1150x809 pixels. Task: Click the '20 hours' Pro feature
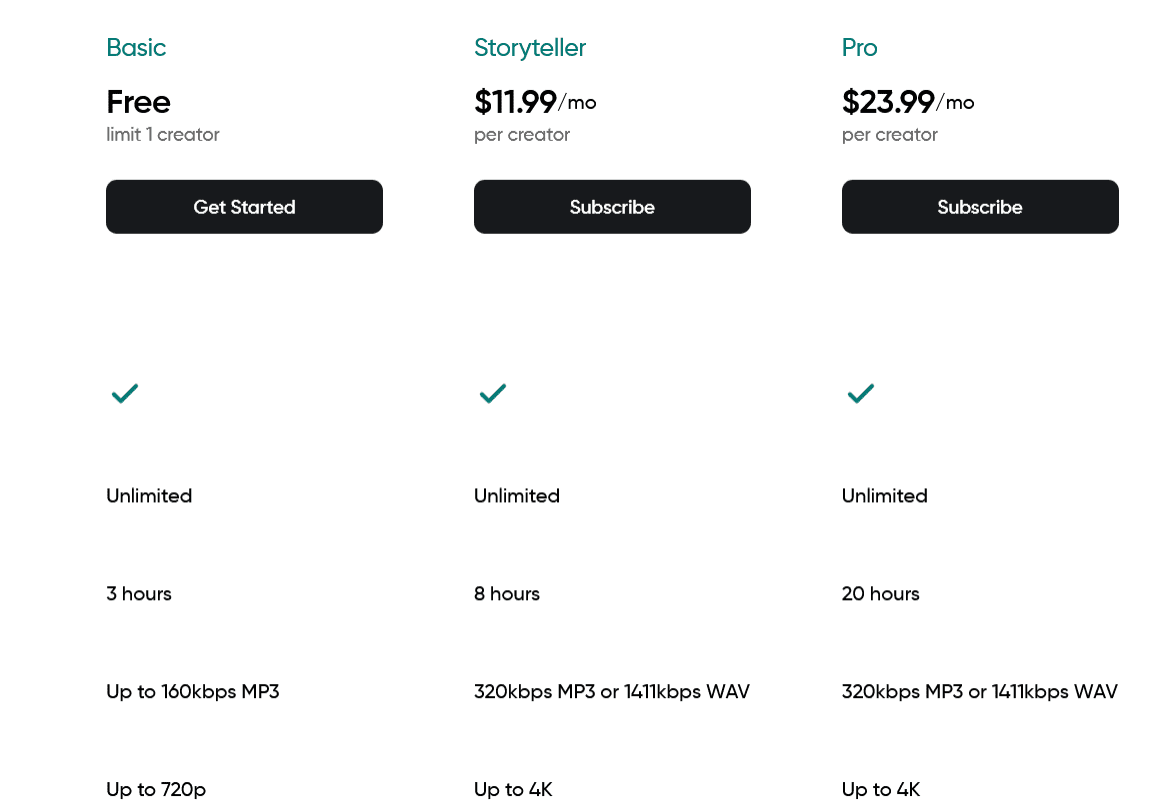[881, 593]
